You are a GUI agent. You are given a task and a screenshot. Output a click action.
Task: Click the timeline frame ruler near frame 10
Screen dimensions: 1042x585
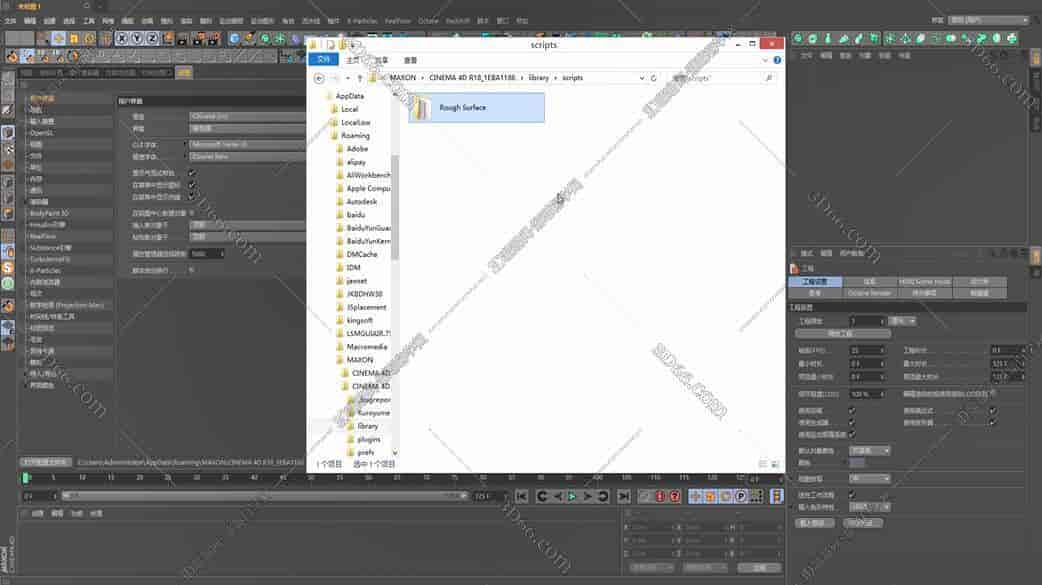[x=82, y=478]
